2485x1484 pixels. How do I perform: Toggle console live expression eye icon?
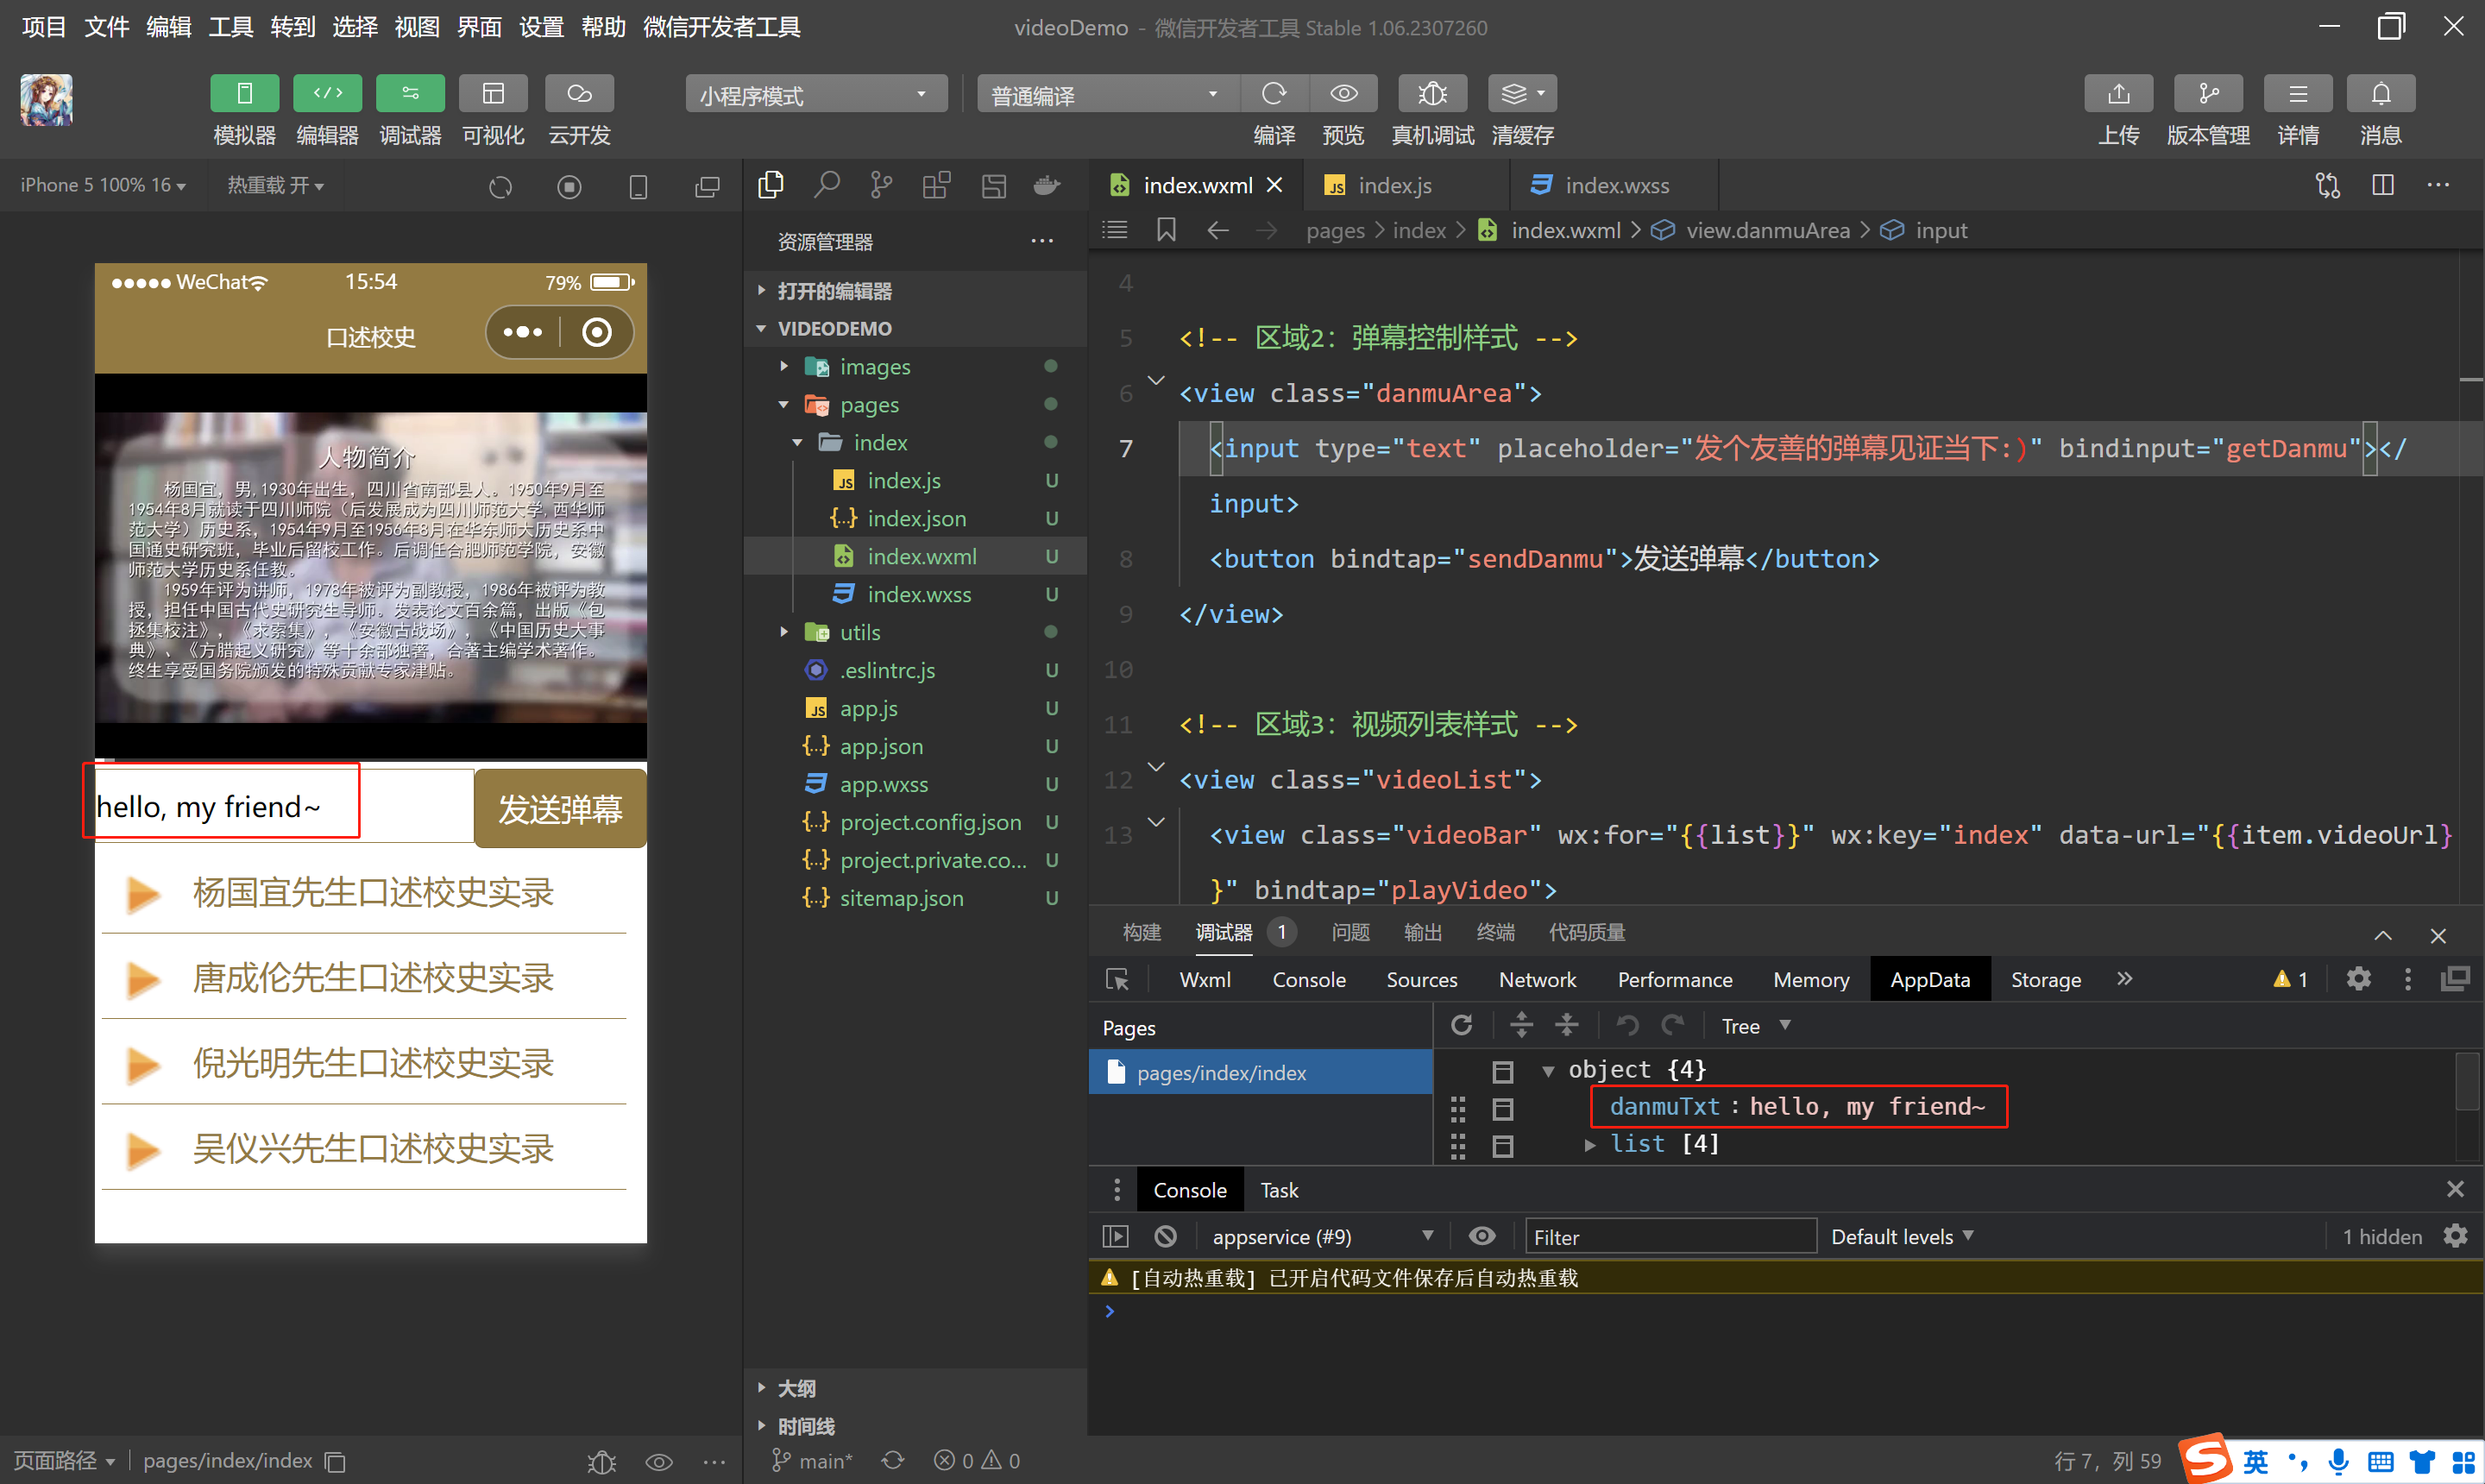pos(1482,1237)
